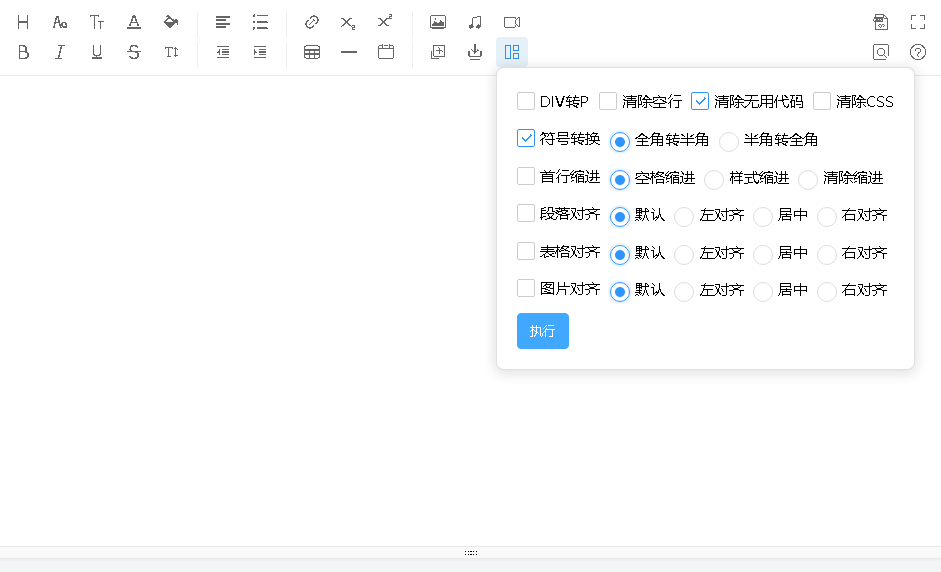
Task: Toggle italic formatting
Action: 60,52
